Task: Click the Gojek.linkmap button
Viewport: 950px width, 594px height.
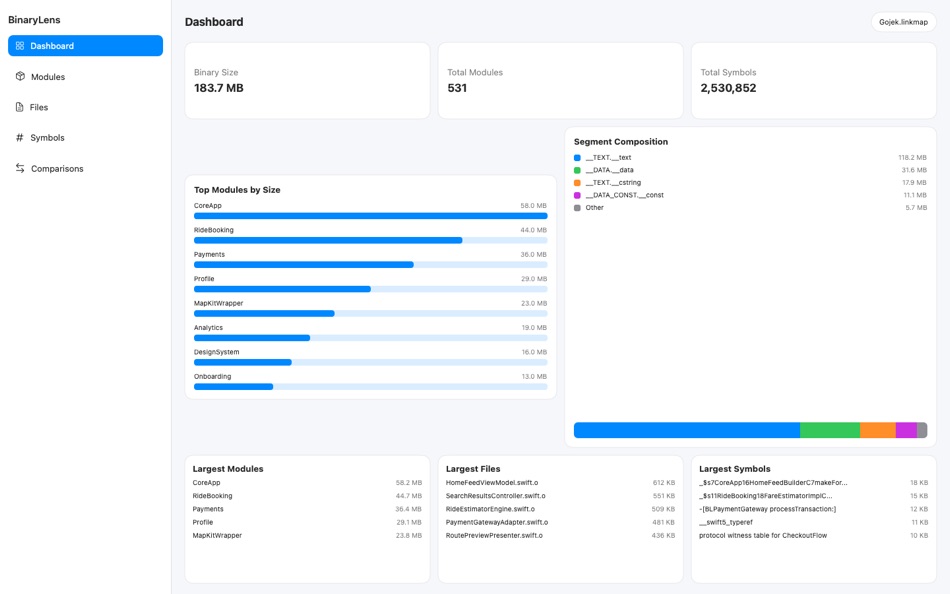Action: [x=903, y=22]
